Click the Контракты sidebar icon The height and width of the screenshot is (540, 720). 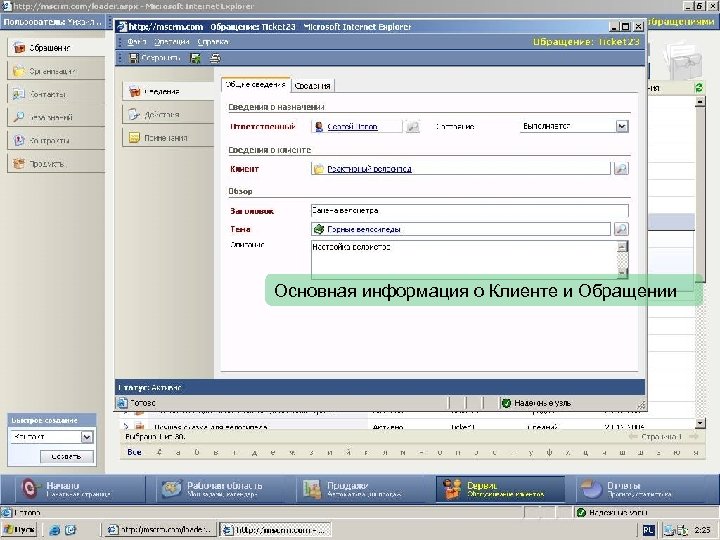tap(19, 141)
